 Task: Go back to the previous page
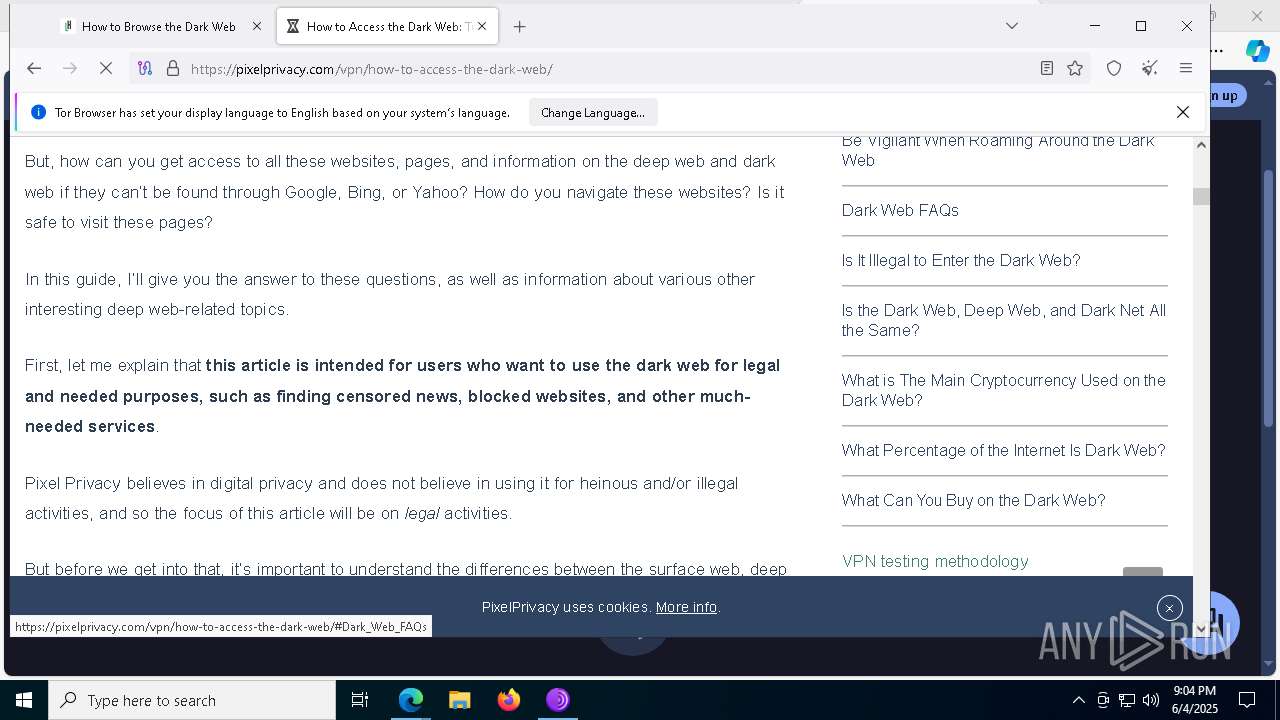click(34, 68)
